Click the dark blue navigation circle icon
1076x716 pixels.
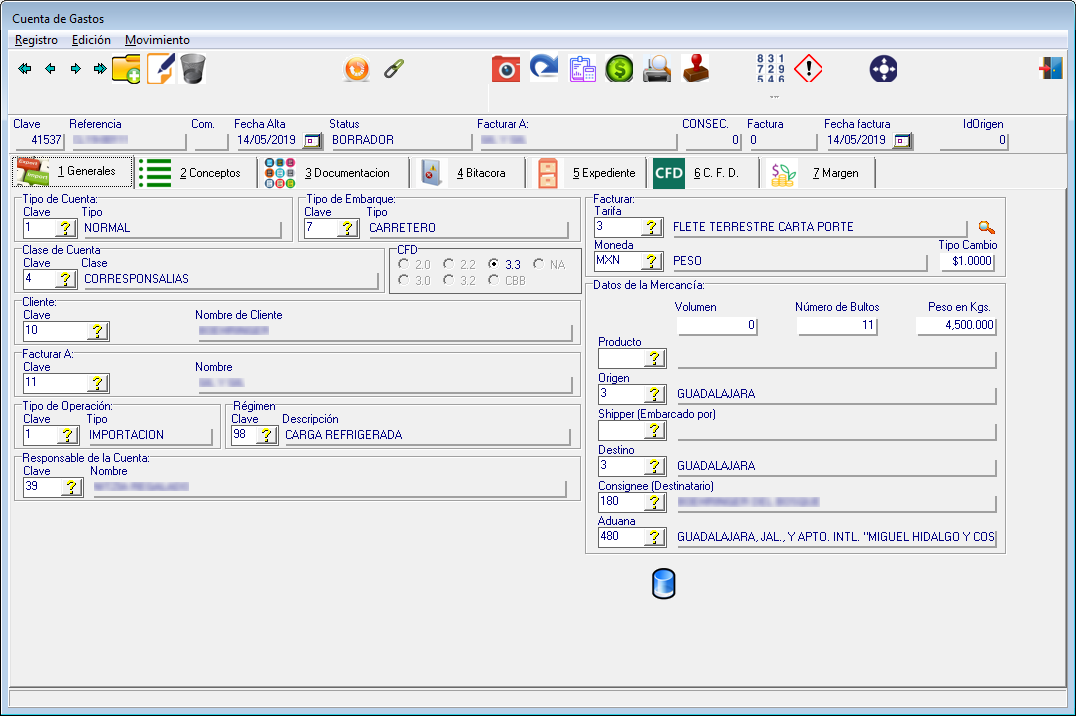[x=883, y=69]
